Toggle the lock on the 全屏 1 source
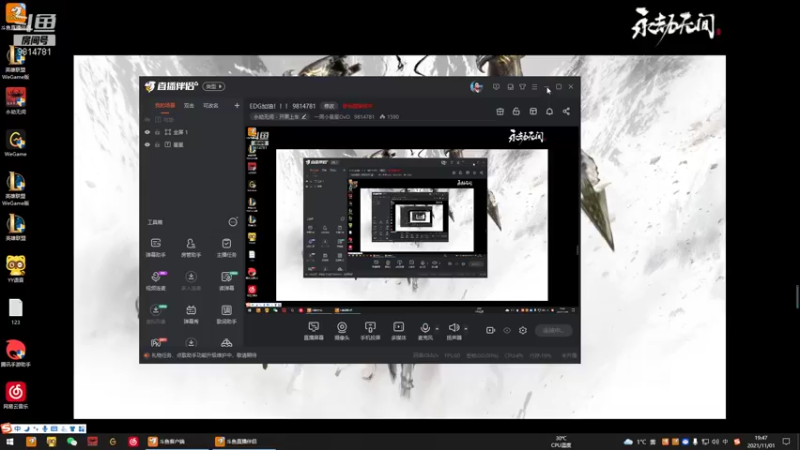Screen dimensions: 800x450 coord(158,132)
